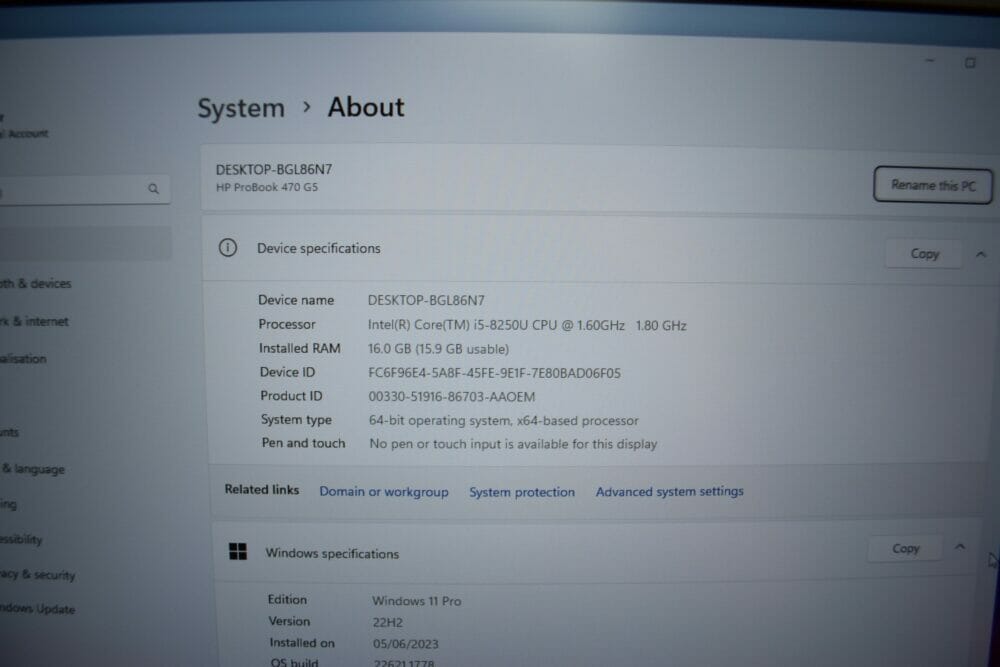This screenshot has width=1000, height=667.
Task: Go back to System in breadcrumb
Action: pos(241,108)
